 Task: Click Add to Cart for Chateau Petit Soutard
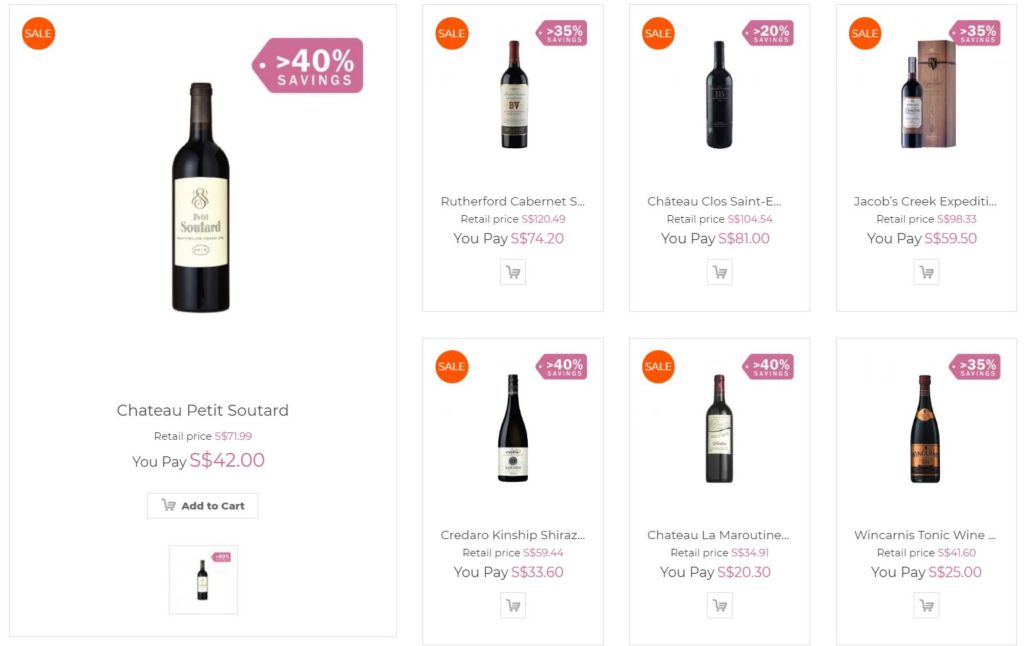[203, 505]
